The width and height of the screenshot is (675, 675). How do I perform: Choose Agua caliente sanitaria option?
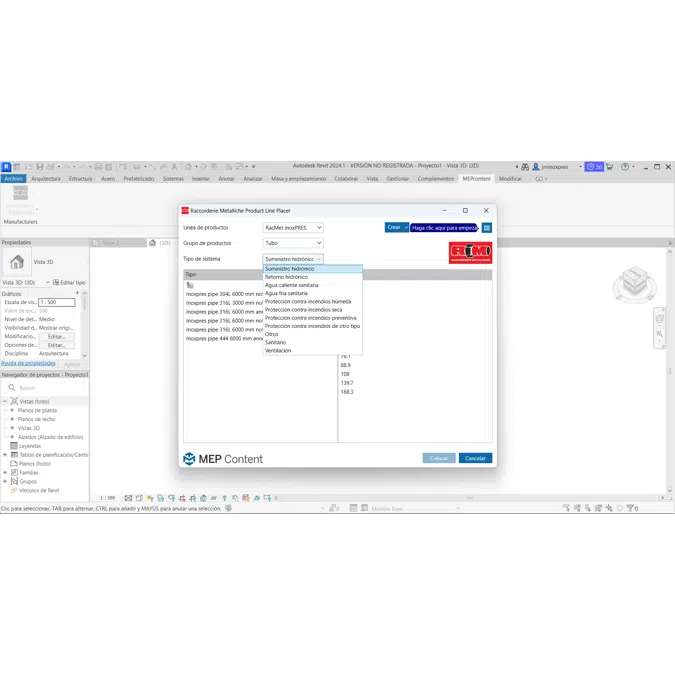pyautogui.click(x=313, y=285)
